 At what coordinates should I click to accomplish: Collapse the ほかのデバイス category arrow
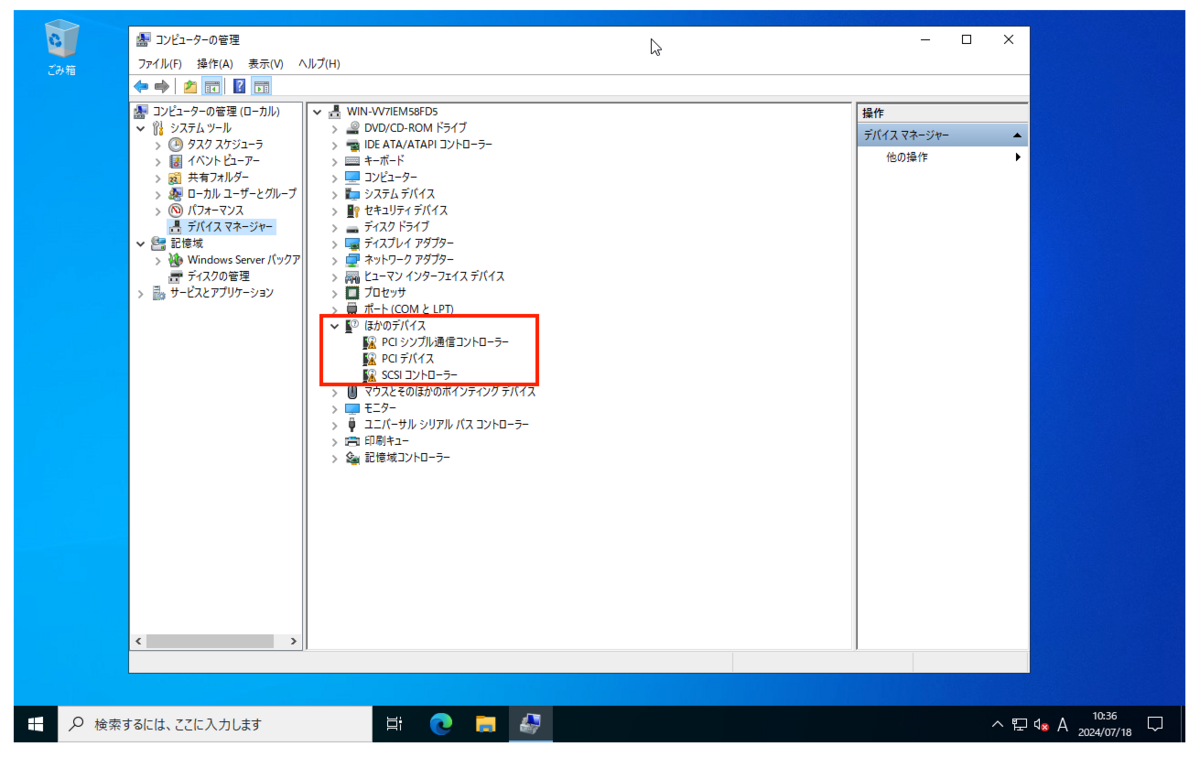pyautogui.click(x=335, y=326)
